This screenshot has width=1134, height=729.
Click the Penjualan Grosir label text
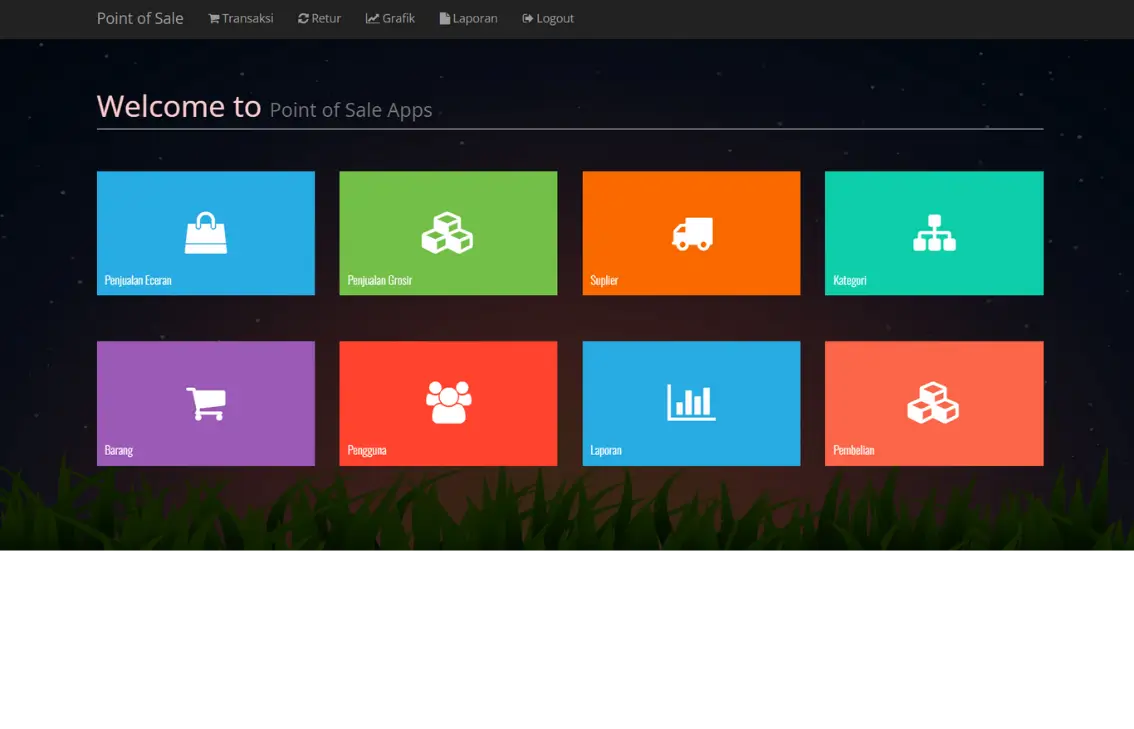click(380, 280)
